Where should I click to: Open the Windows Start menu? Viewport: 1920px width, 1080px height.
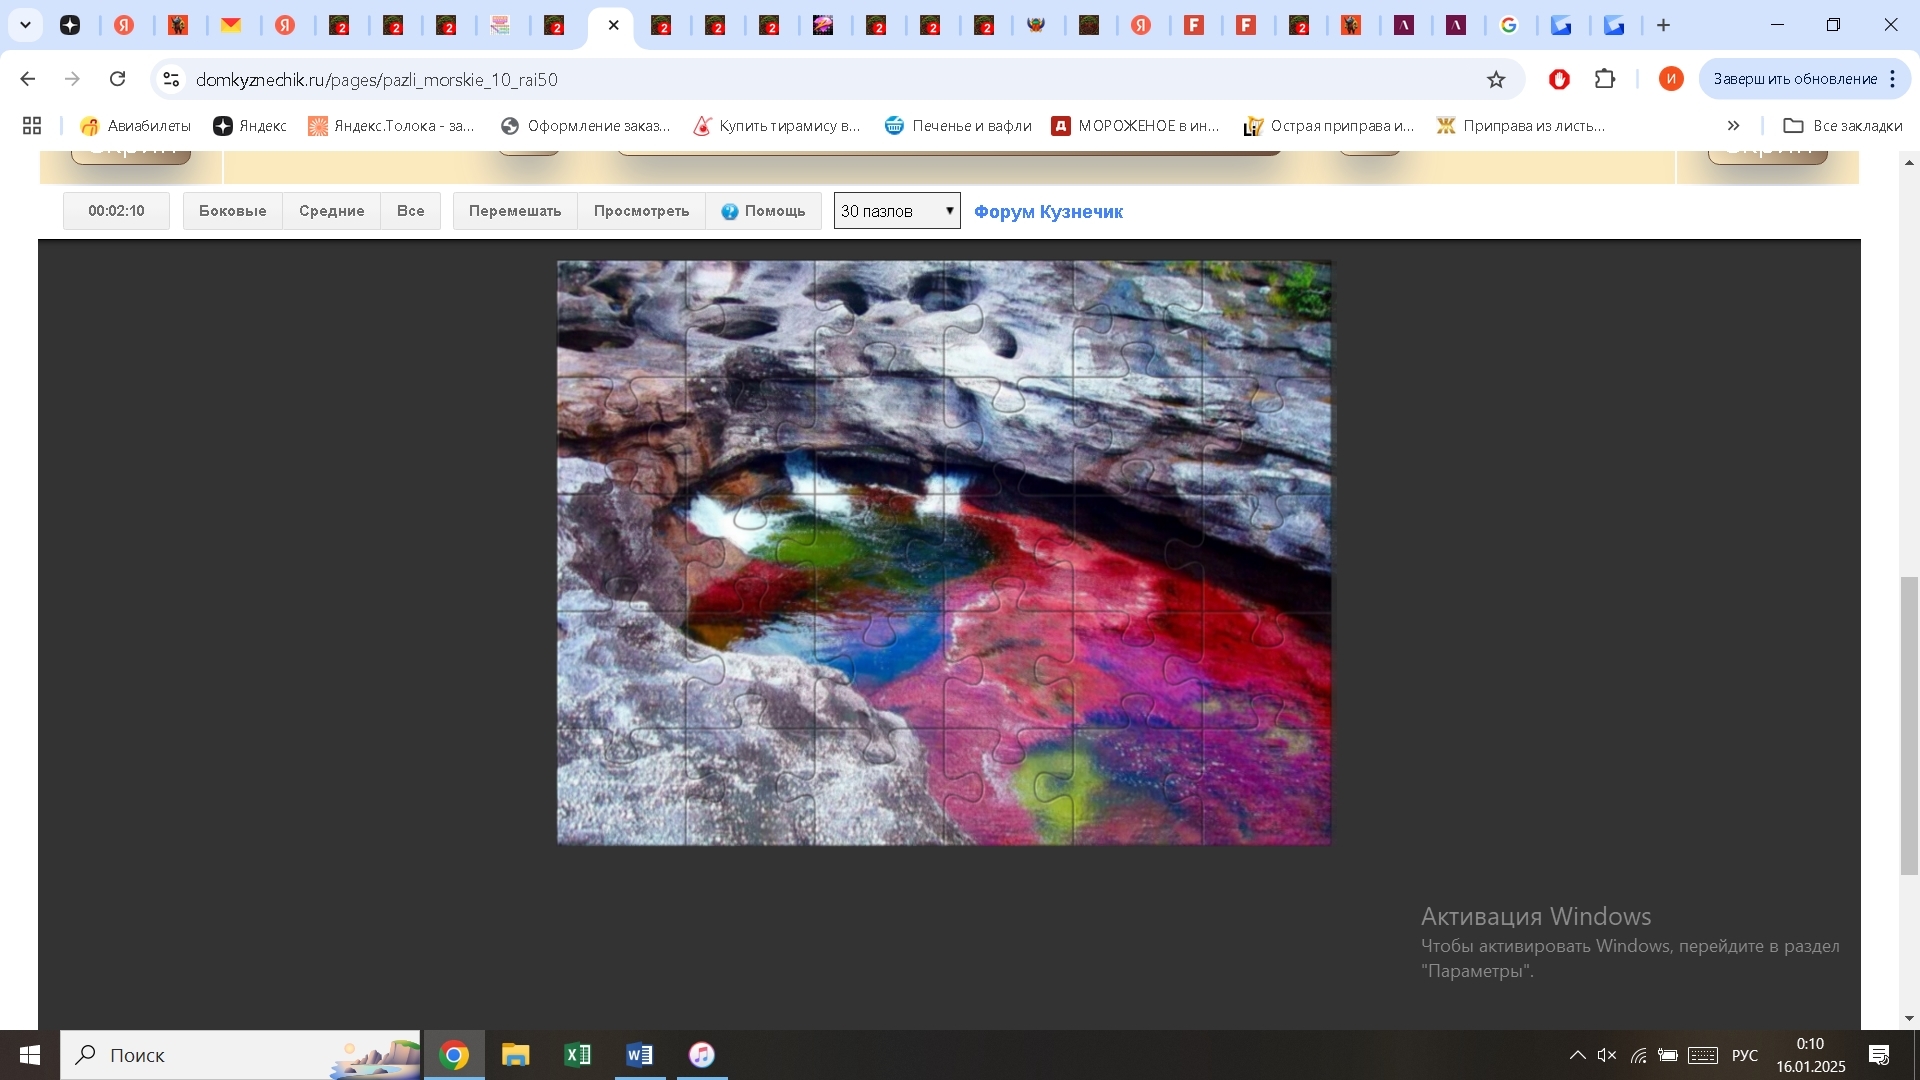30,1055
